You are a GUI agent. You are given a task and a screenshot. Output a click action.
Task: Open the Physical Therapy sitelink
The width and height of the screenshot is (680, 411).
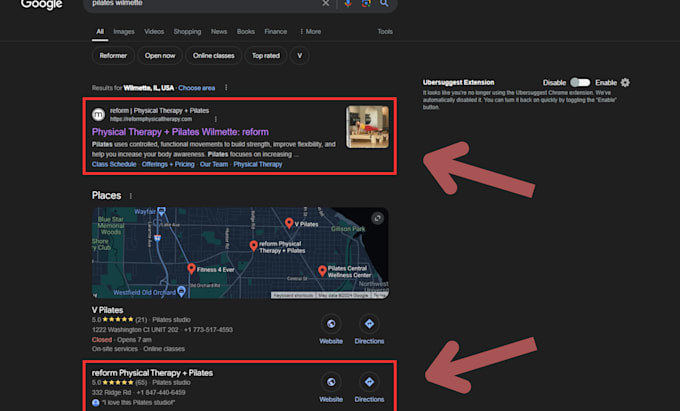click(258, 164)
